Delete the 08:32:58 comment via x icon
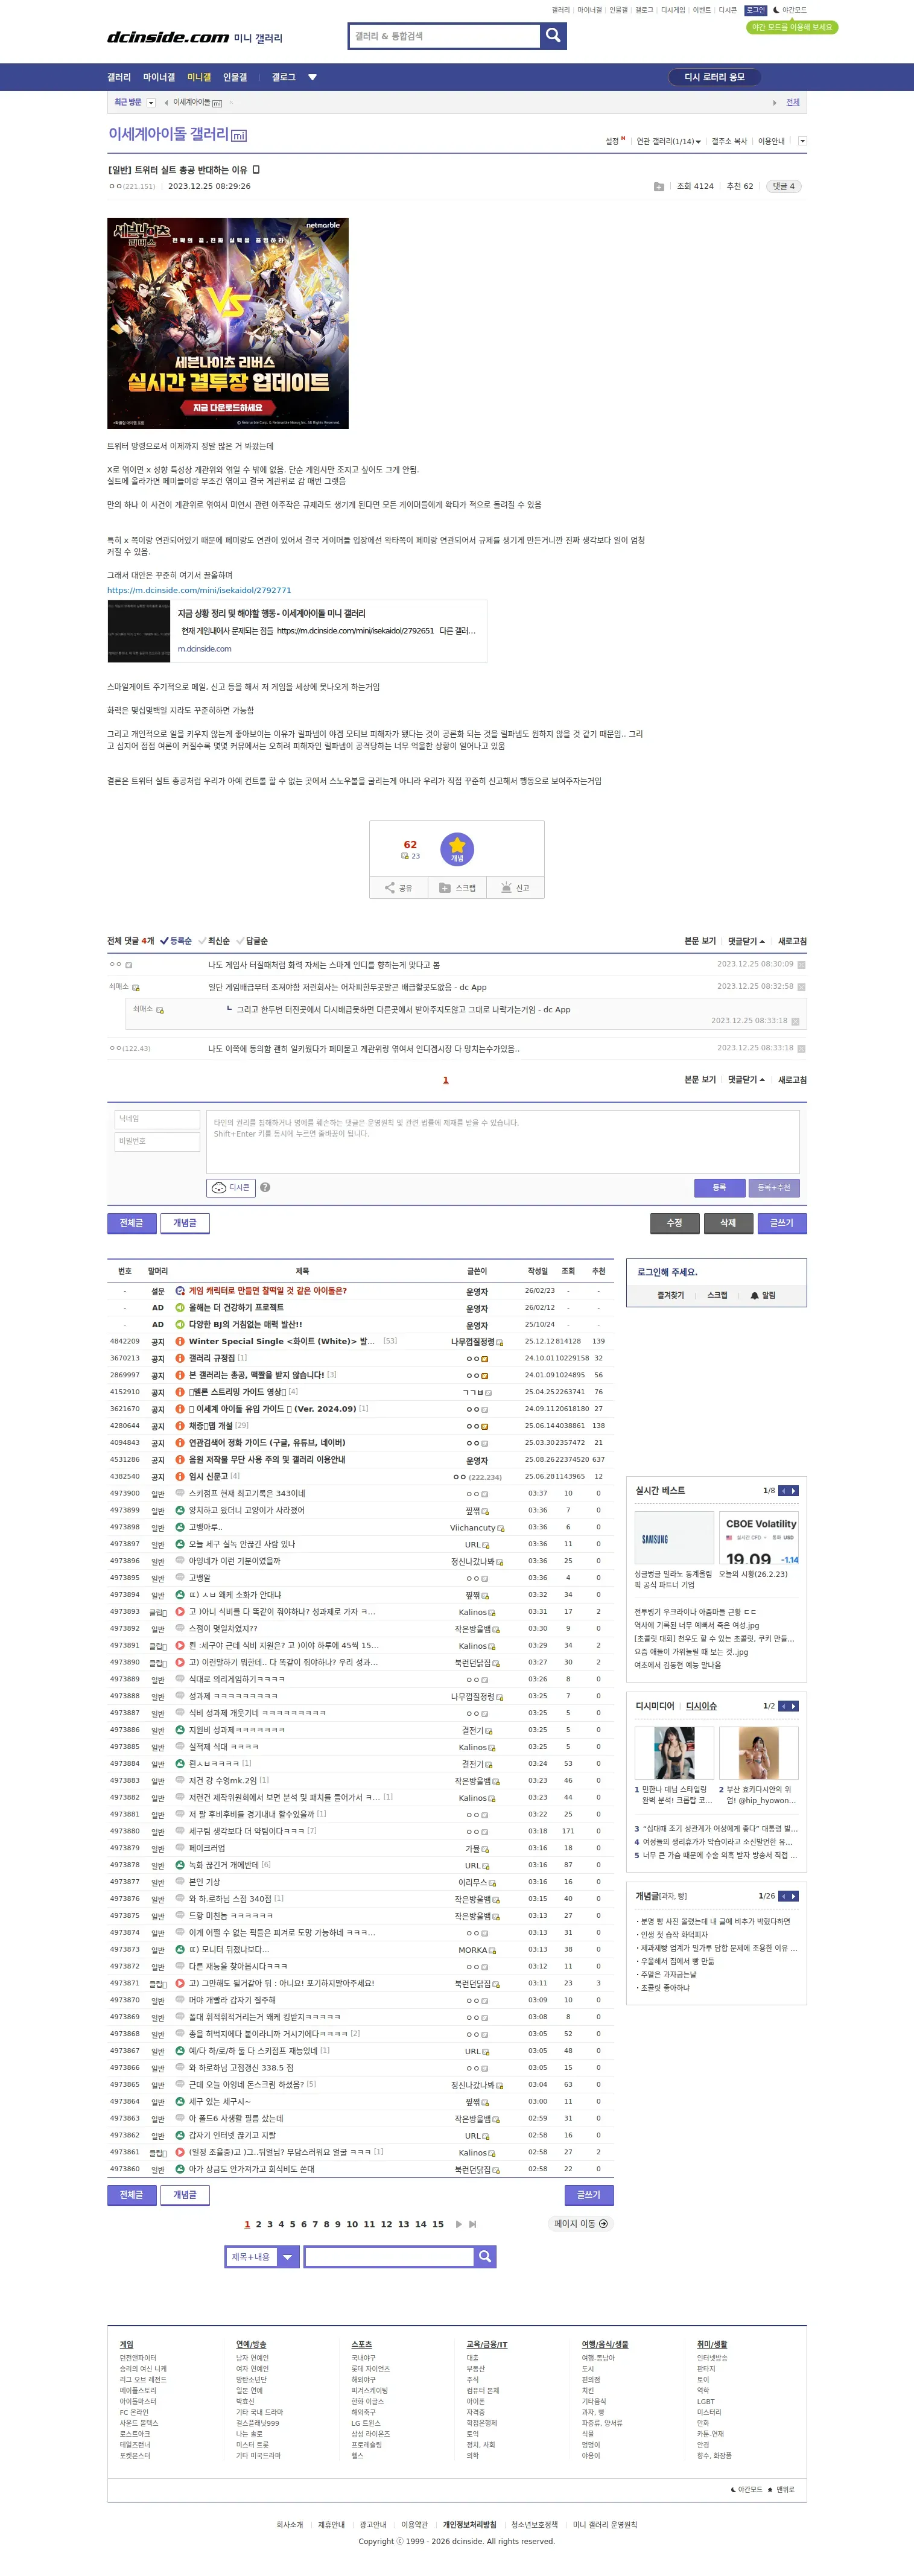 click(x=801, y=987)
